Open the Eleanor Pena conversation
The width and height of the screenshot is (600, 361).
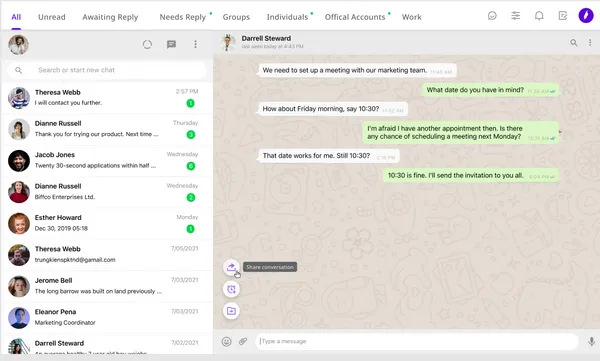pos(107,318)
